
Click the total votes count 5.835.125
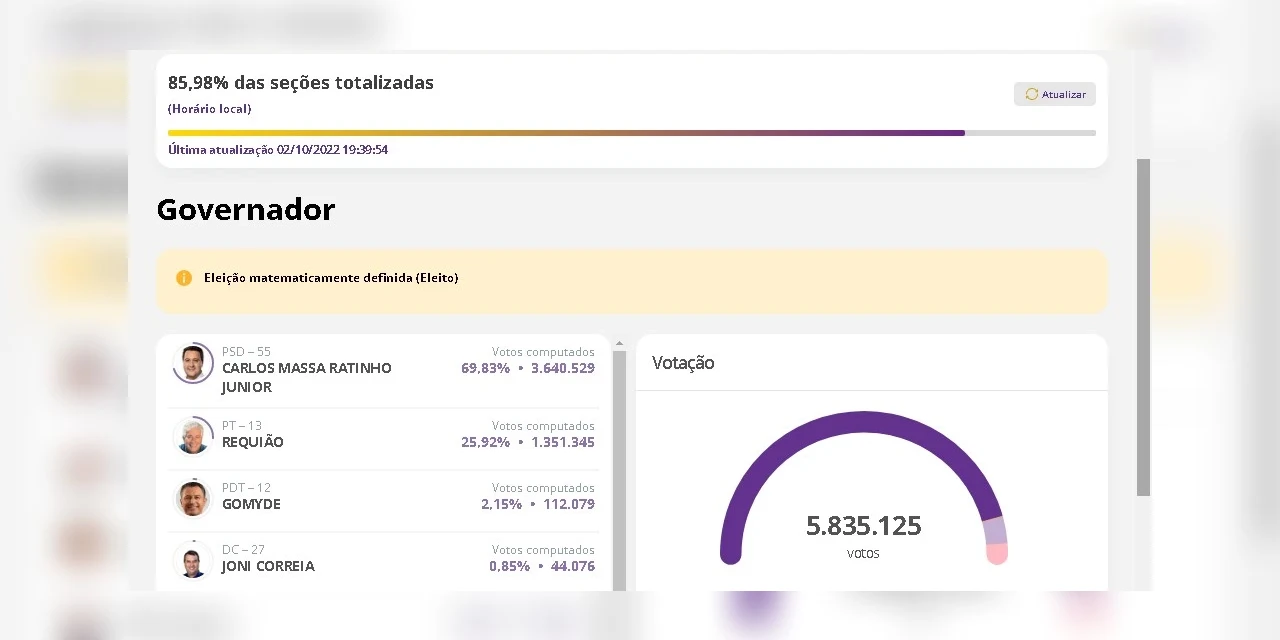(863, 525)
